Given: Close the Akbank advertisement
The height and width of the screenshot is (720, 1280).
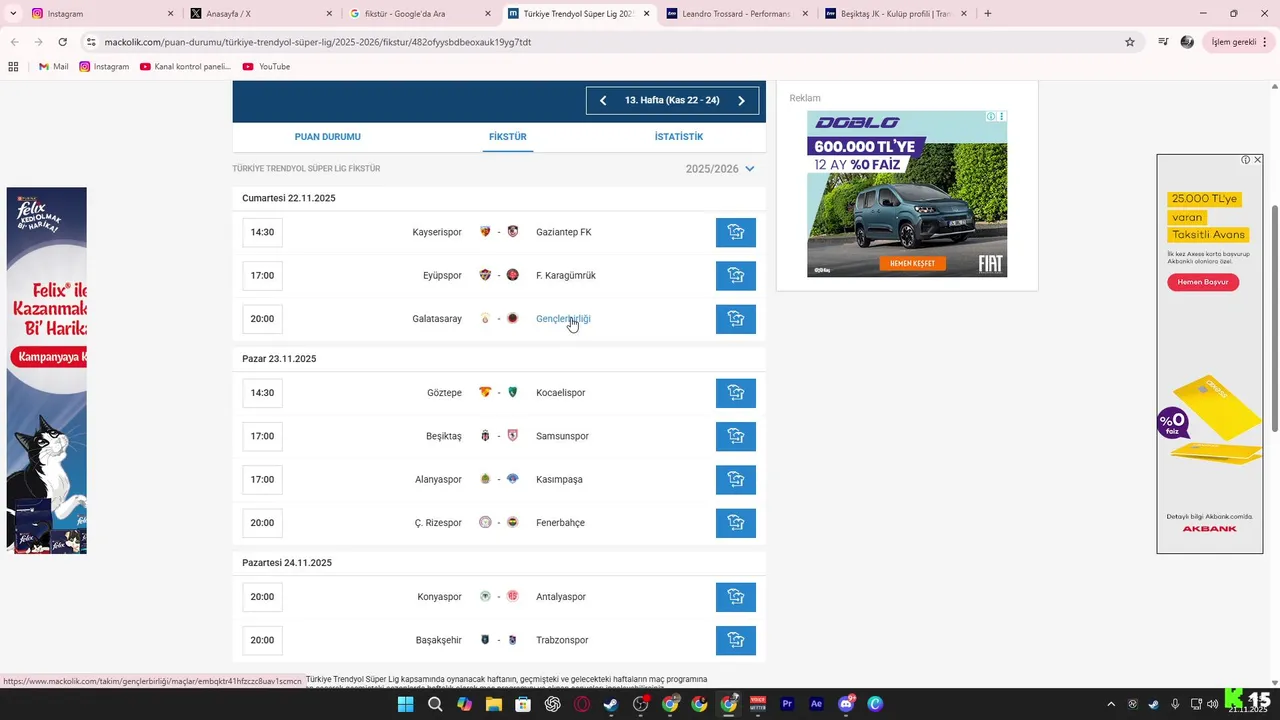Looking at the screenshot, I should pos(1257,160).
